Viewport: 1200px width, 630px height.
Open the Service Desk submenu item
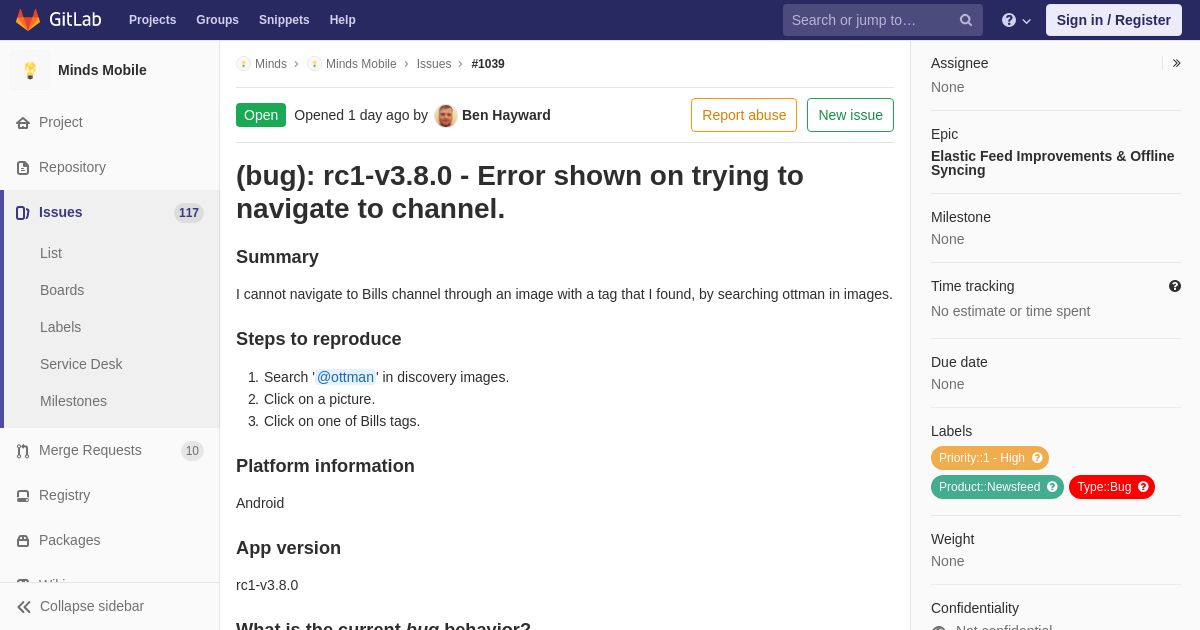pos(81,364)
